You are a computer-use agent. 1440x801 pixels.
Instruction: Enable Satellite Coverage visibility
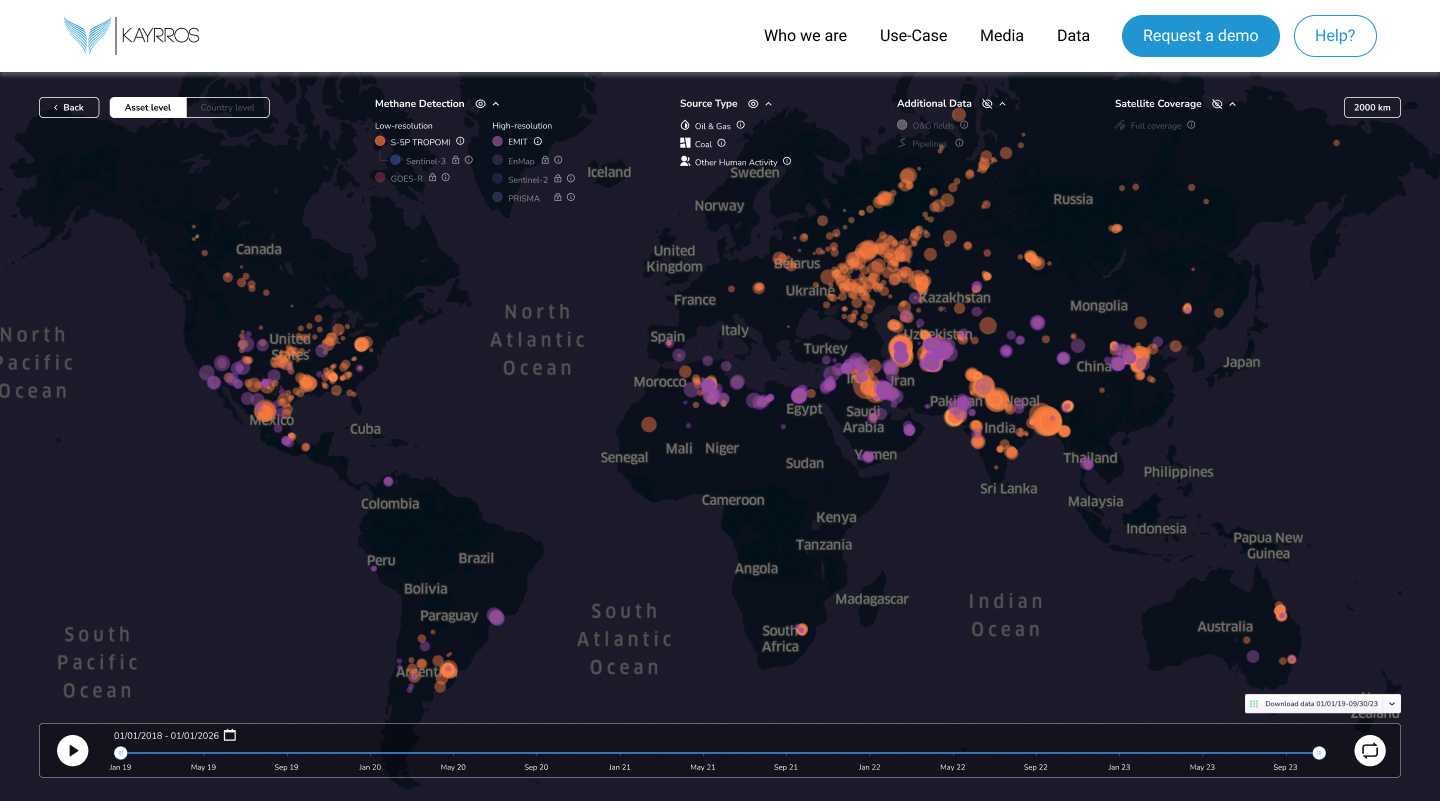pos(1217,104)
